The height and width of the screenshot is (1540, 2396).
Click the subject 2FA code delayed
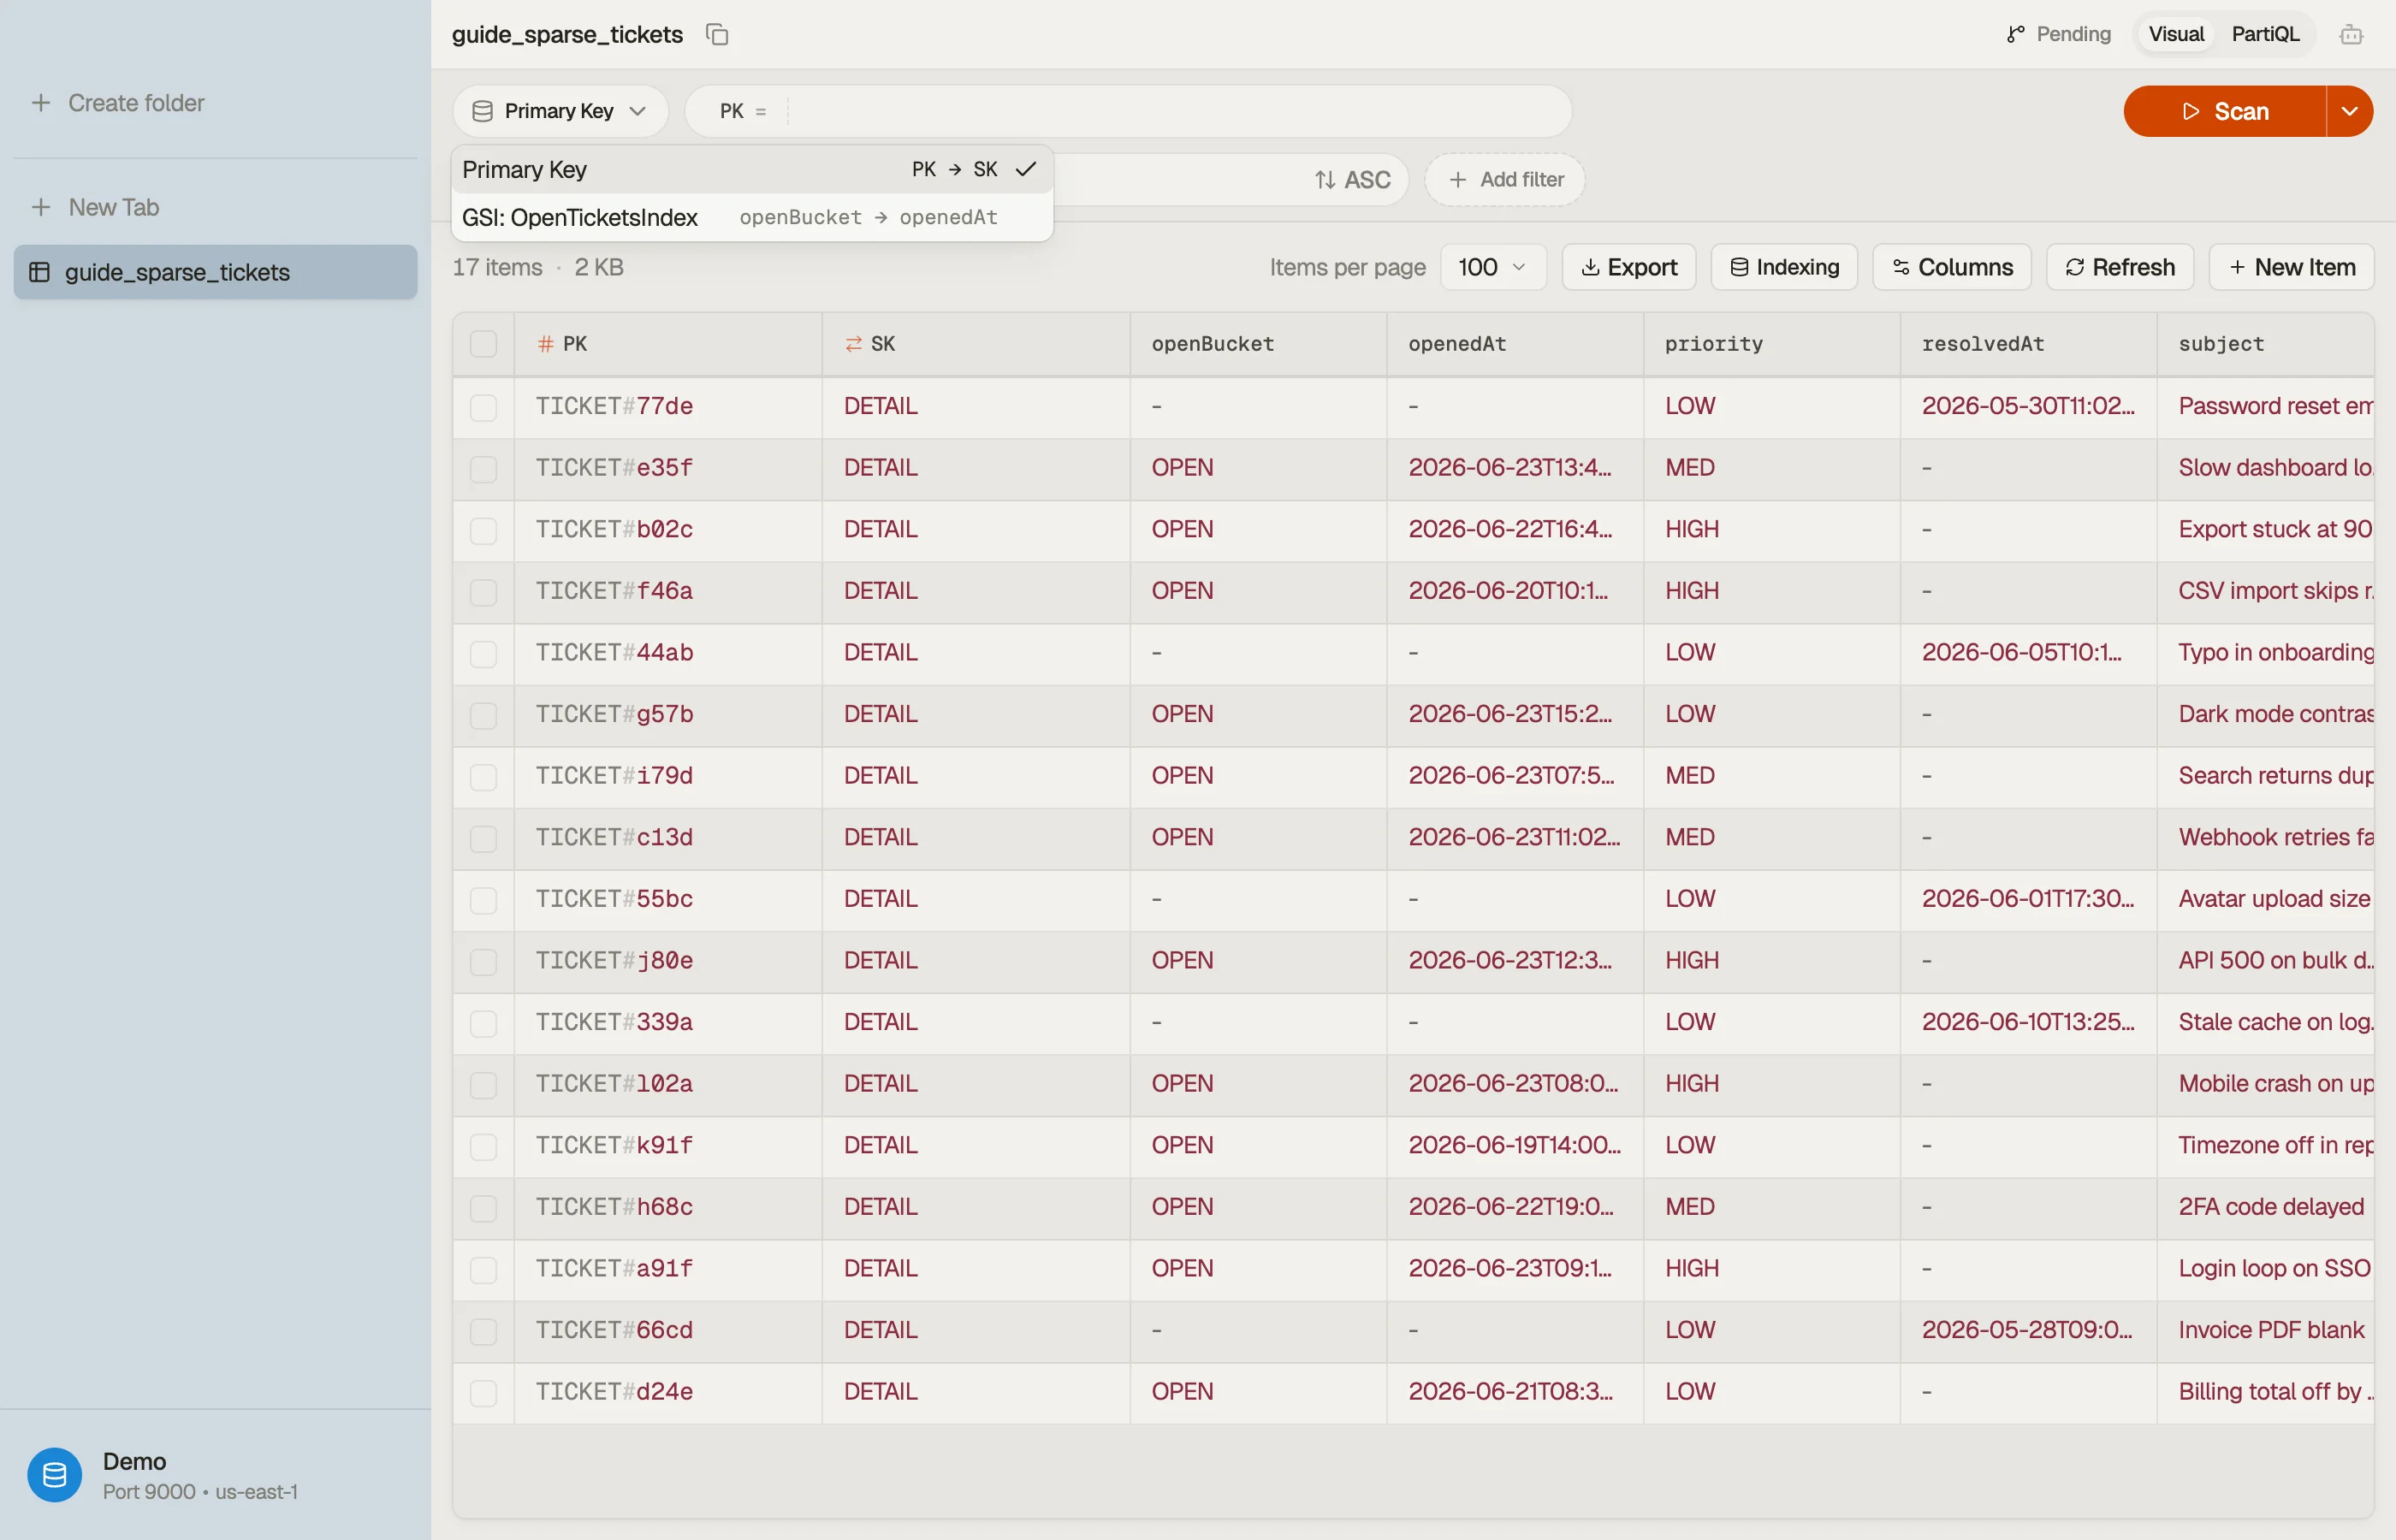(2271, 1207)
